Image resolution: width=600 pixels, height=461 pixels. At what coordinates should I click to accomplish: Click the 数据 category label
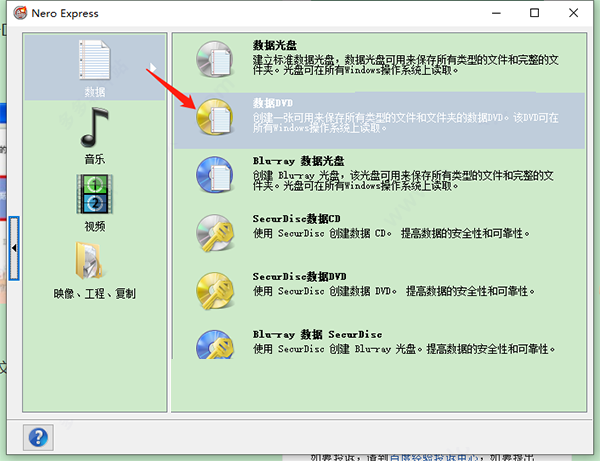[95, 91]
